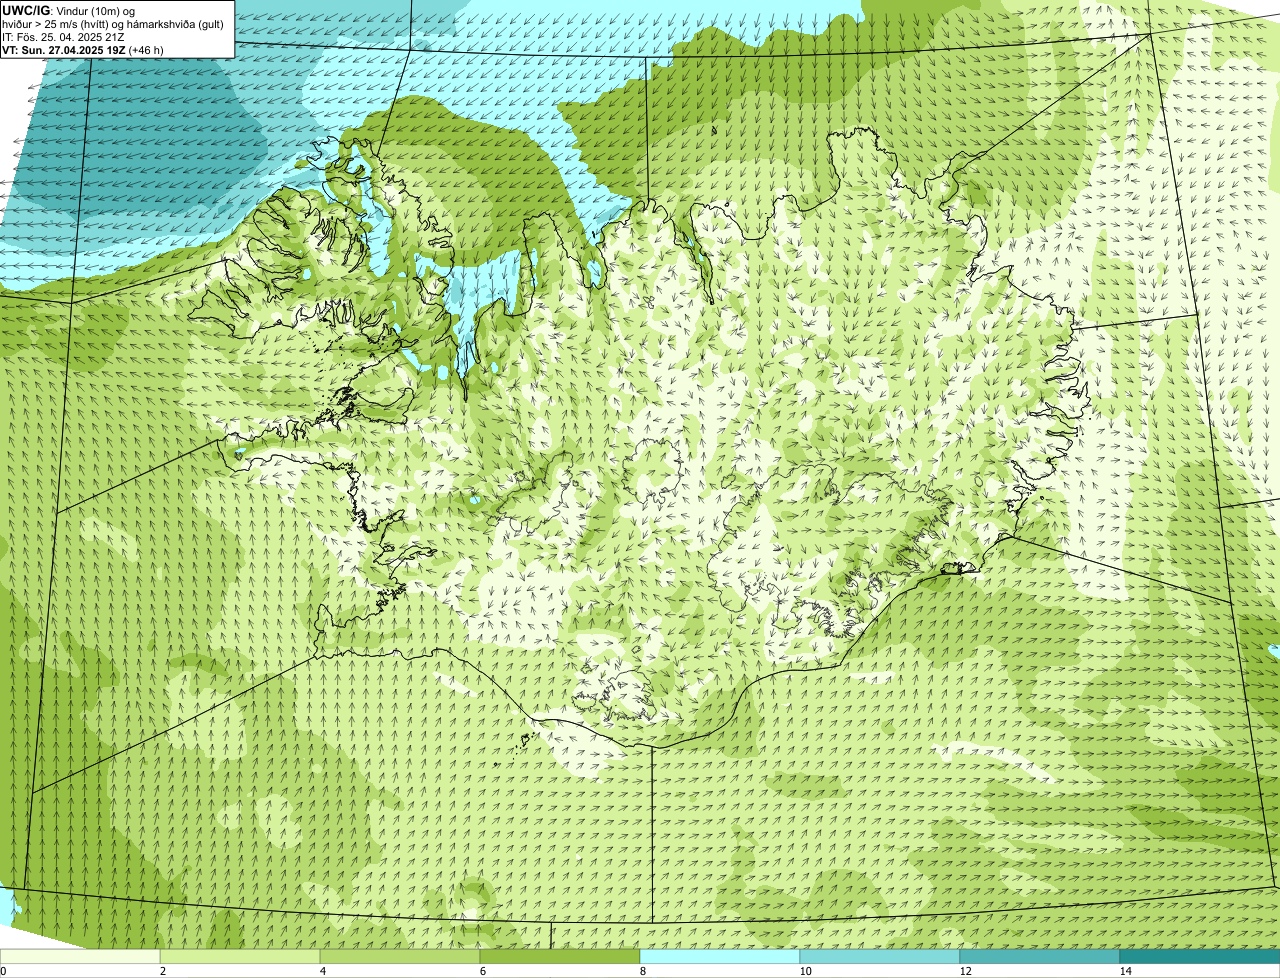Click the title line "UWC/IG: Vindur (10m) og"
Image resolution: width=1280 pixels, height=978 pixels.
[68, 11]
